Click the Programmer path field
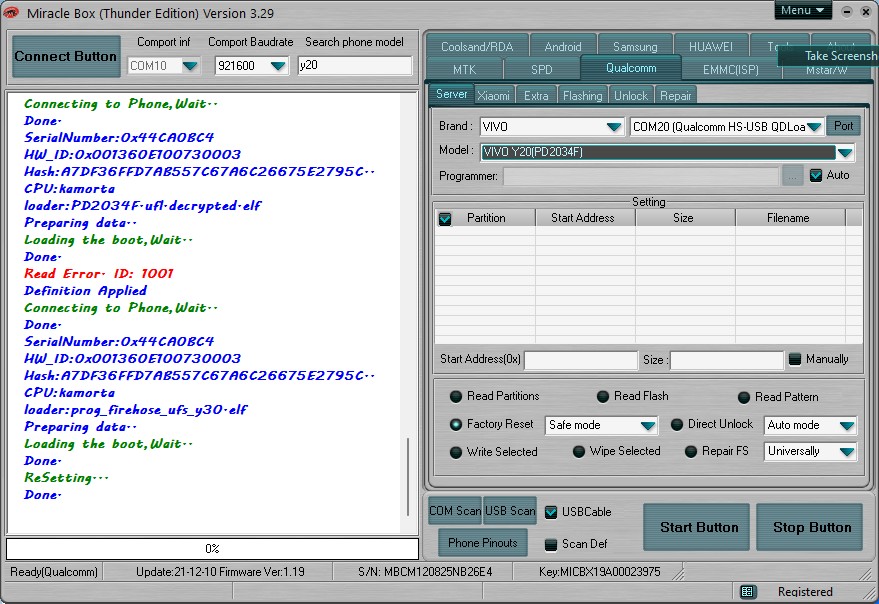Viewport: 879px width, 604px height. (641, 176)
